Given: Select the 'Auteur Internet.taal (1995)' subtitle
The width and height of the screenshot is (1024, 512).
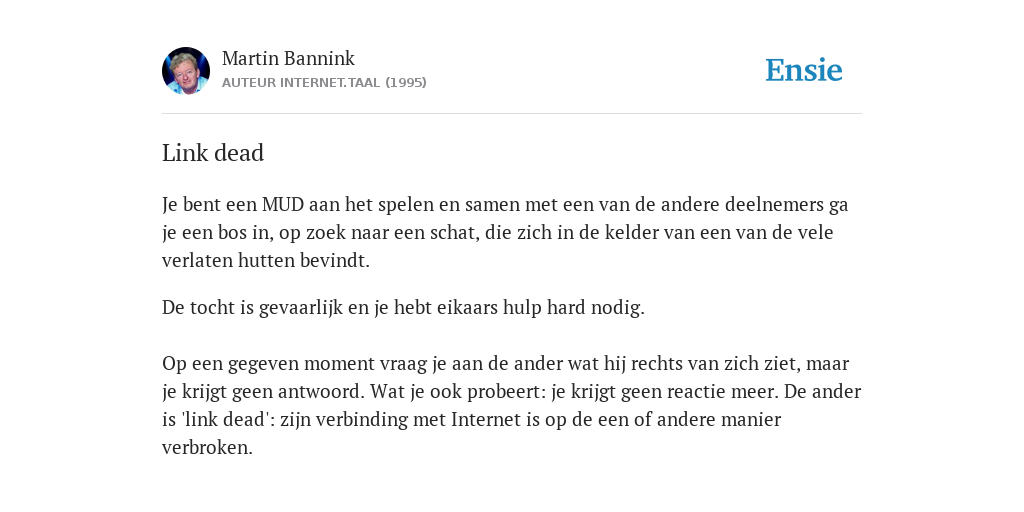Looking at the screenshot, I should point(324,82).
